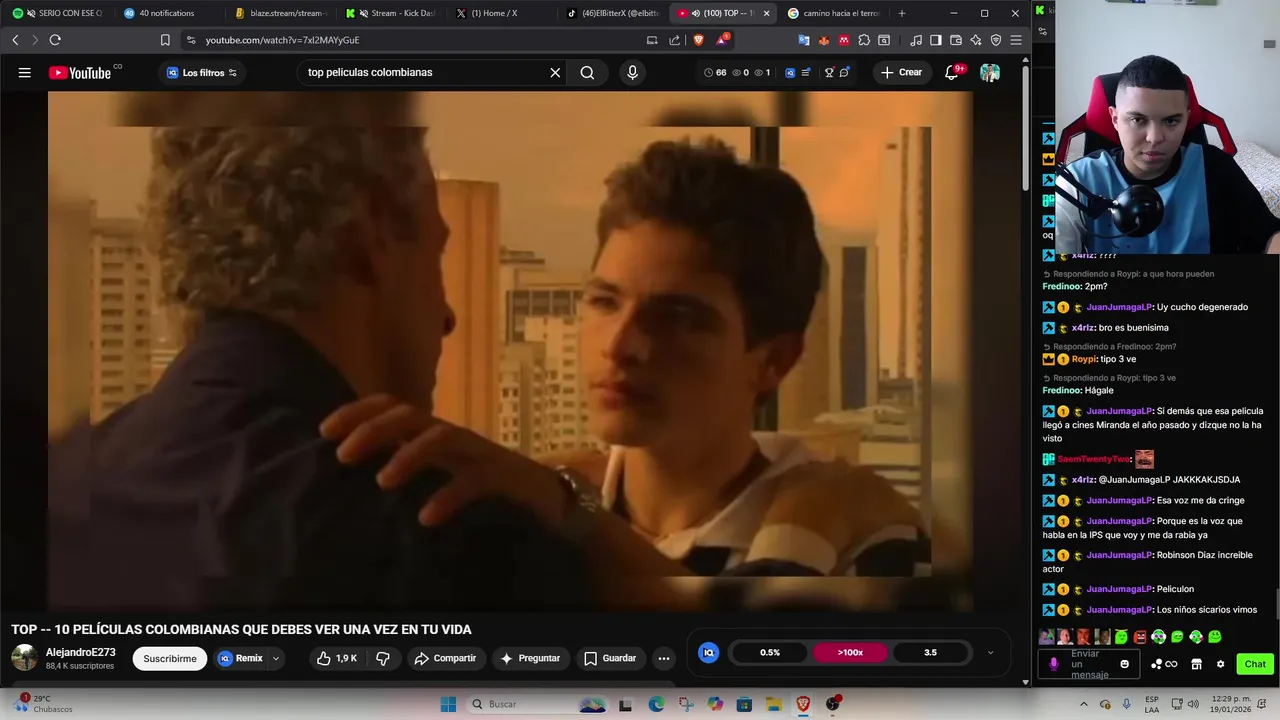Image resolution: width=1280 pixels, height=720 pixels.
Task: Ask about the video with Preguntar
Action: (x=530, y=658)
